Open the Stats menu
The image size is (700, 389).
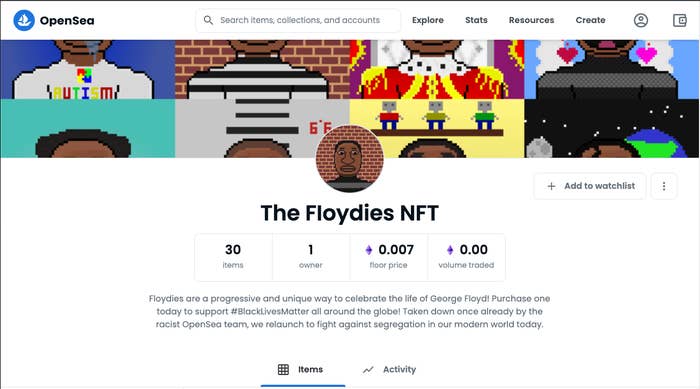[476, 20]
